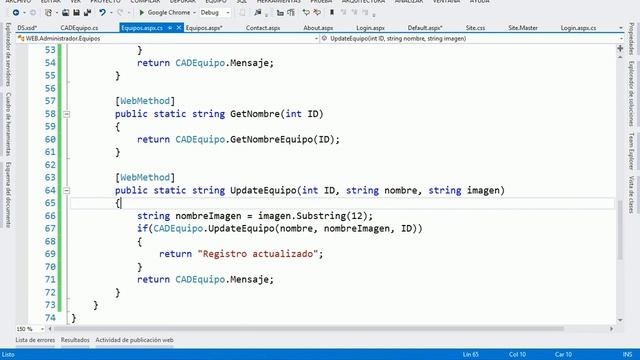
Task: Click the Listo status text
Action: click(8, 354)
